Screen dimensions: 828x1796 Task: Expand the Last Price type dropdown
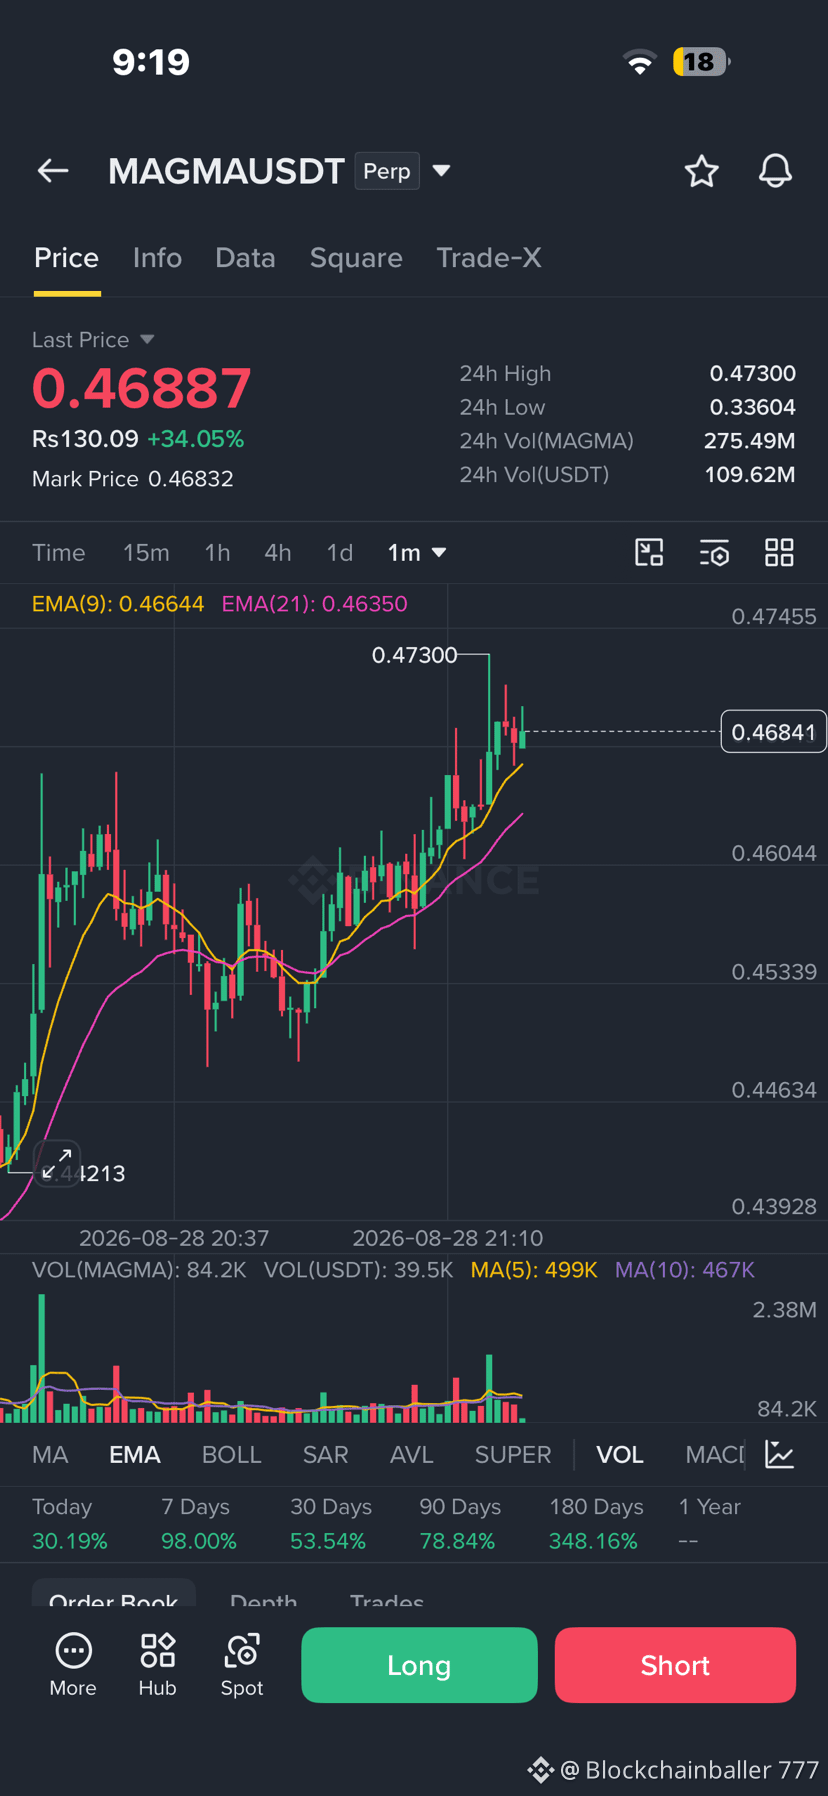click(147, 340)
